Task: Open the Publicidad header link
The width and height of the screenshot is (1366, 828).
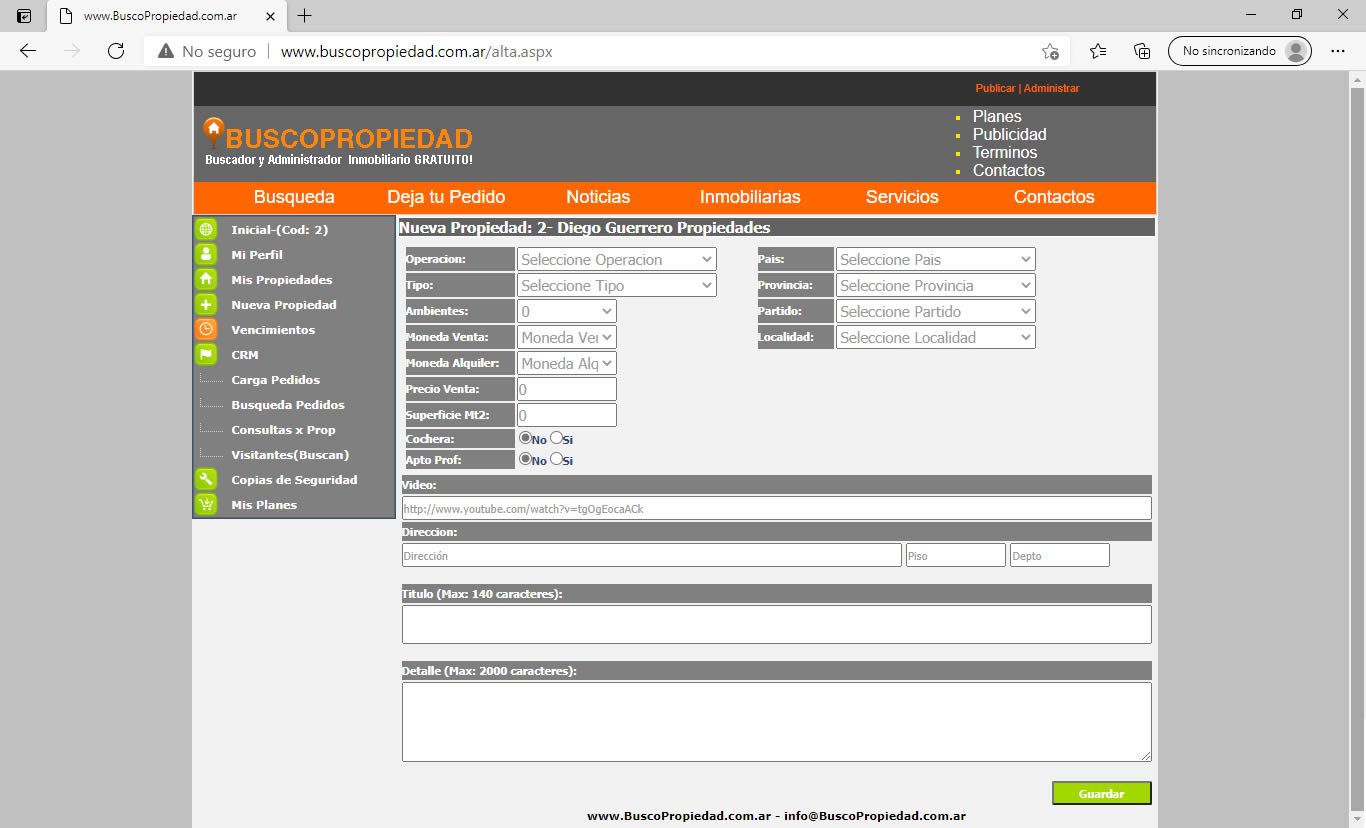Action: [x=1010, y=134]
